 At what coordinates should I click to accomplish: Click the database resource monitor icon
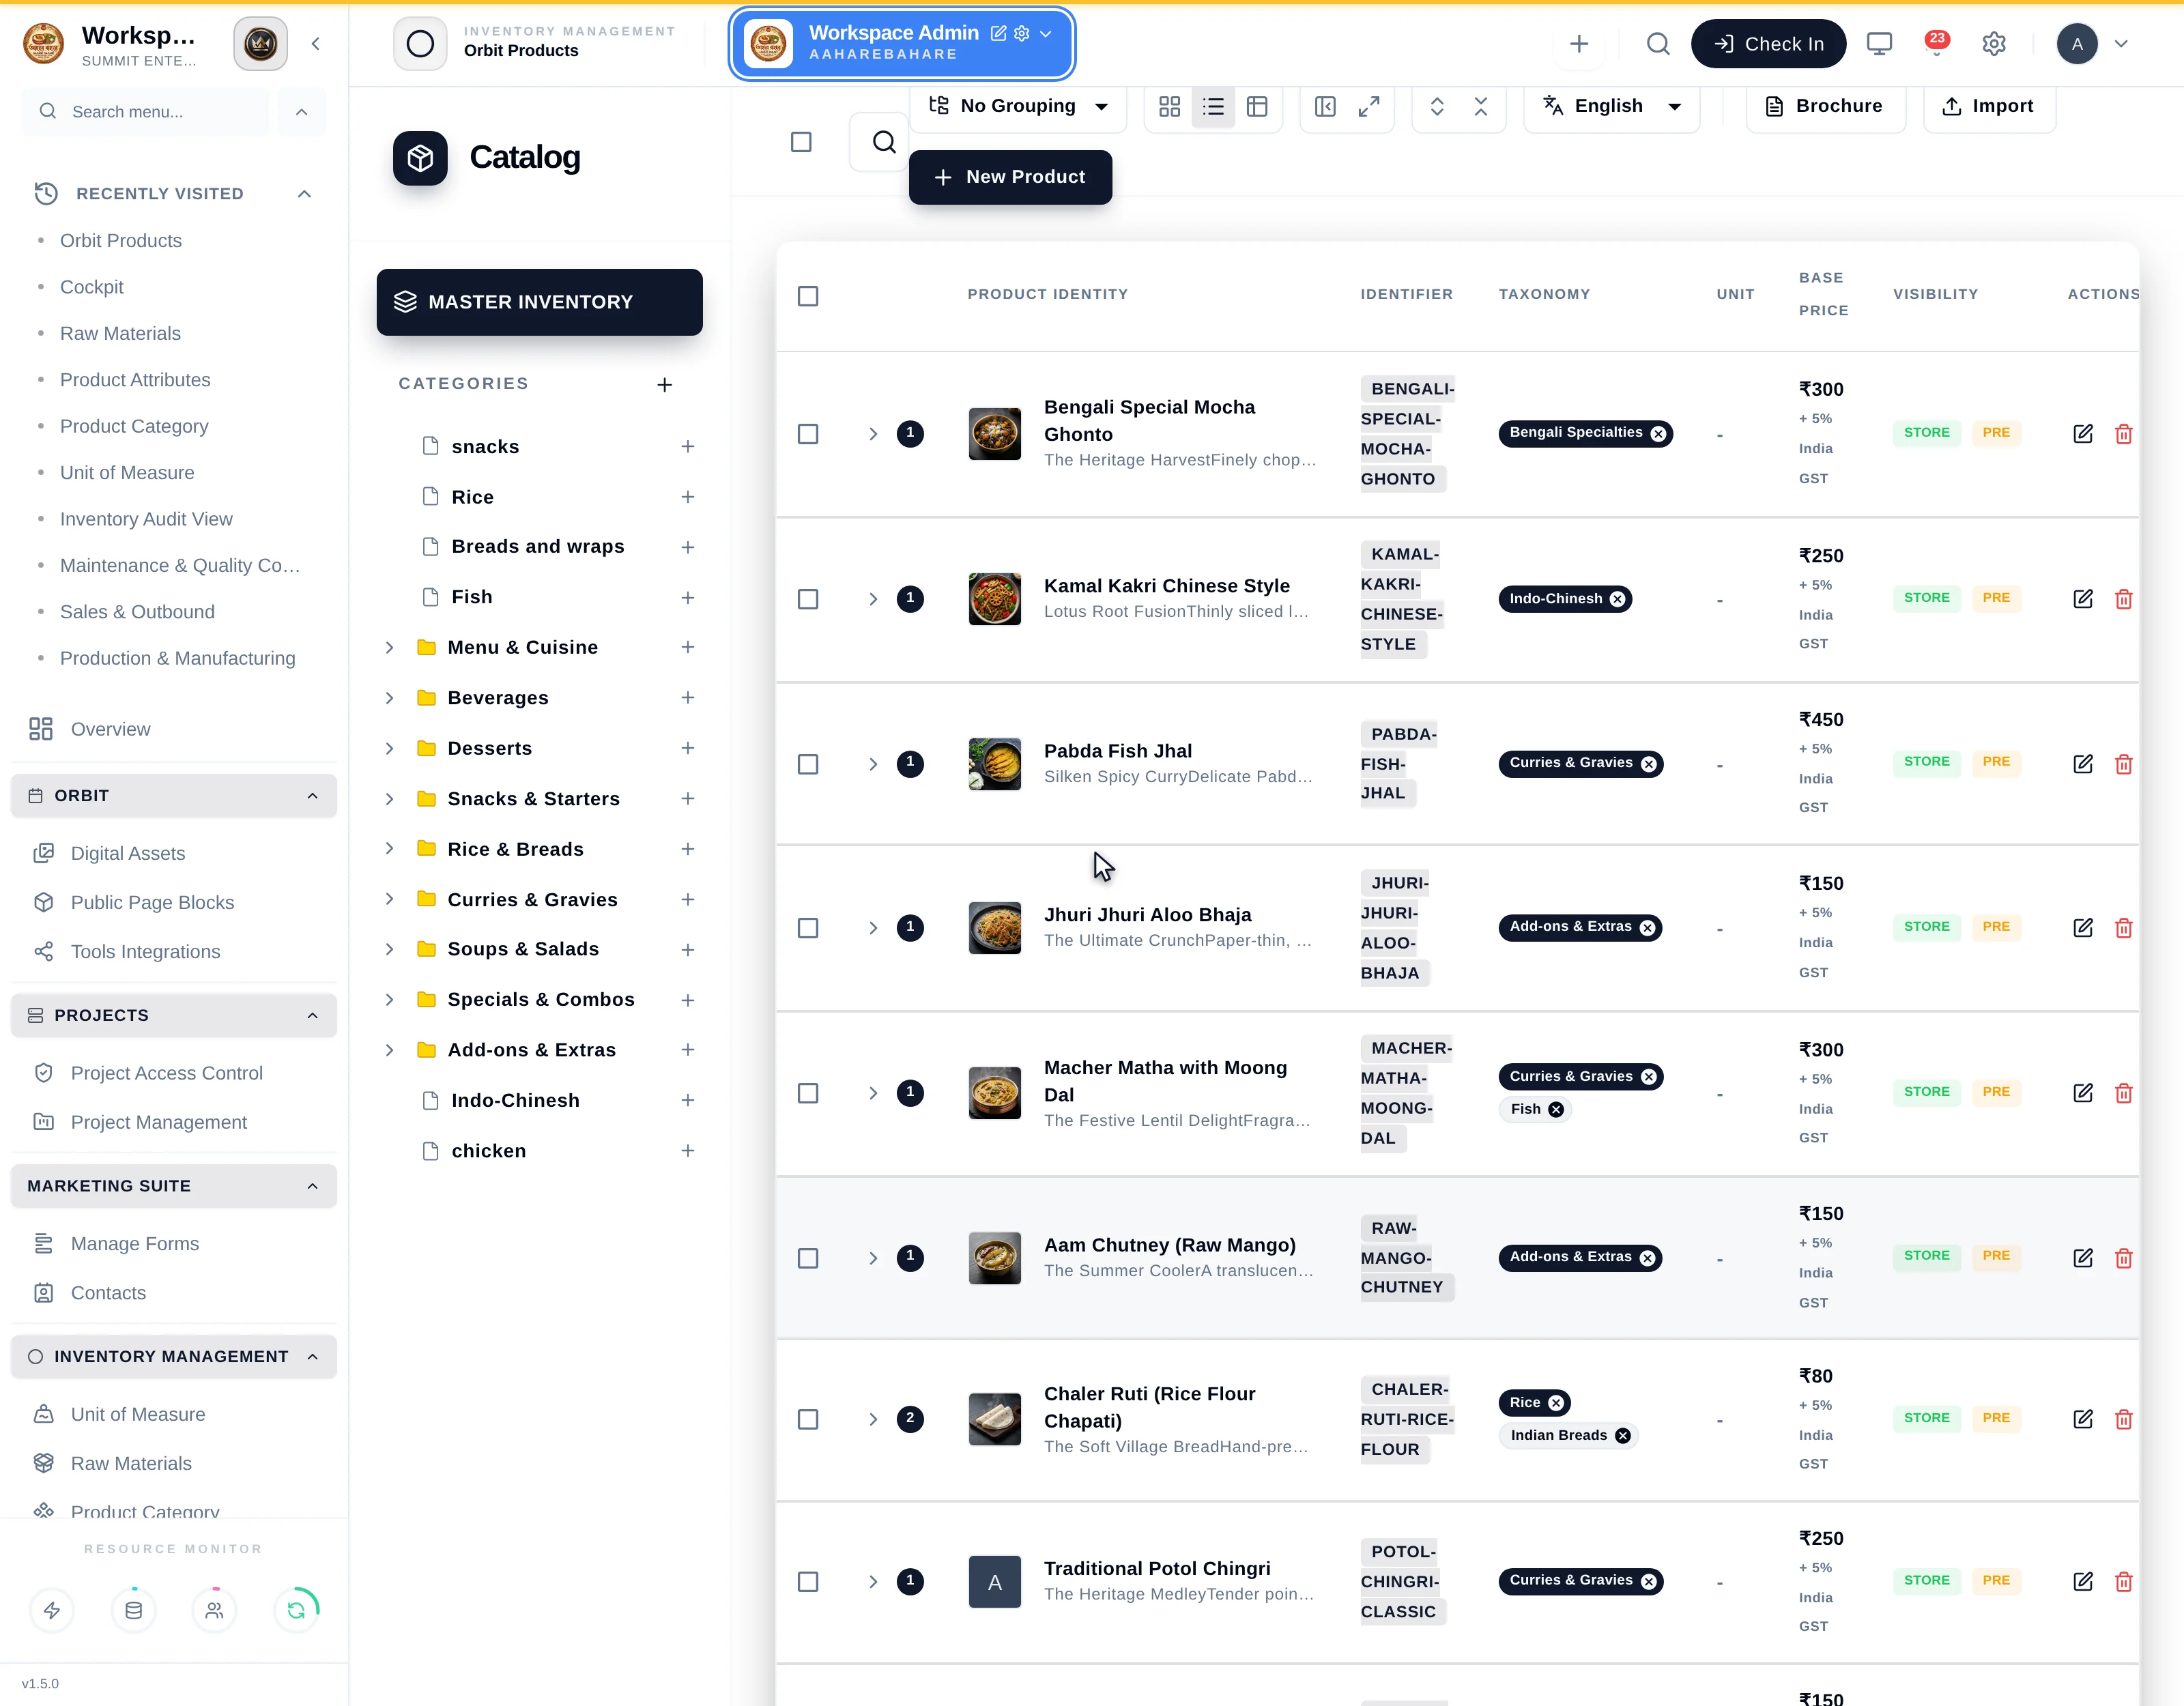pyautogui.click(x=133, y=1610)
